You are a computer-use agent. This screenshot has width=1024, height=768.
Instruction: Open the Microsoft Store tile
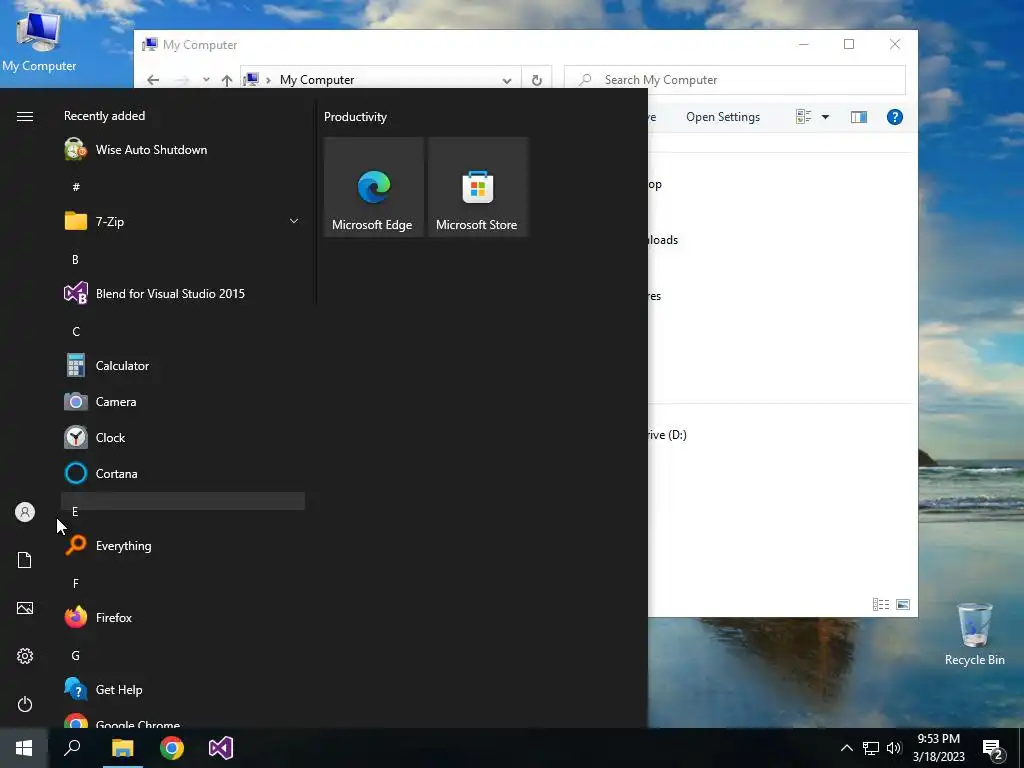click(477, 187)
